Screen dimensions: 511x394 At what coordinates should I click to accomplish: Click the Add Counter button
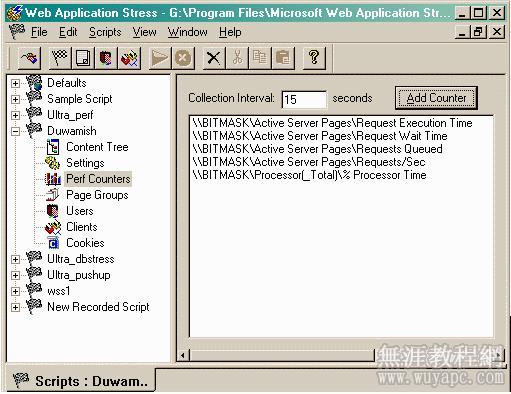436,98
